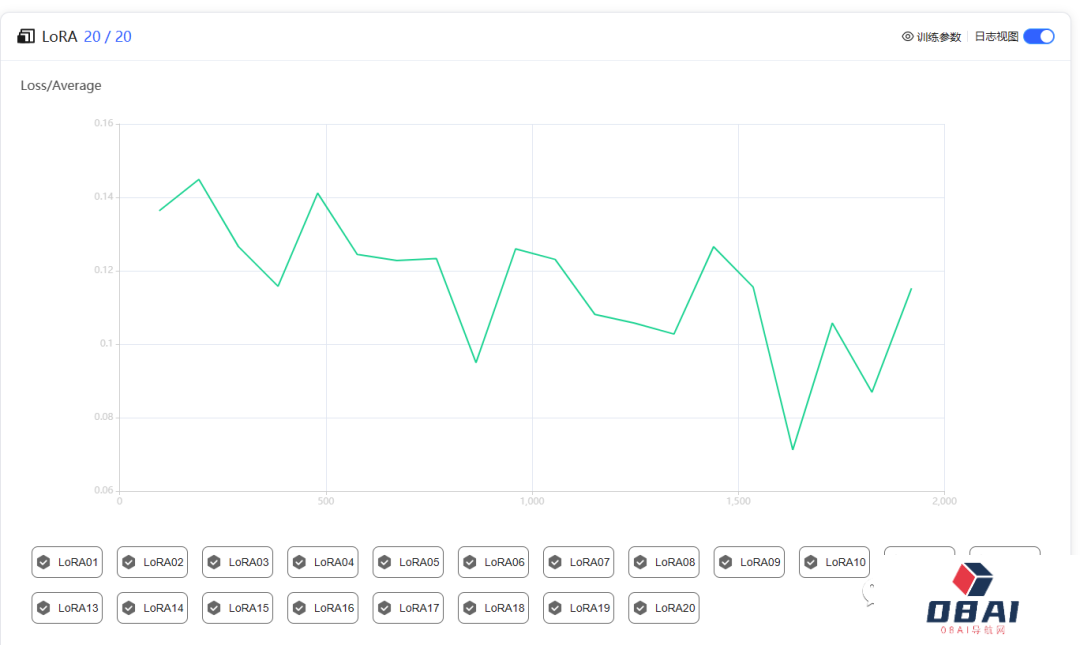Click the shield icon on LoRA03
Screen dimensions: 1080x645
pos(214,562)
